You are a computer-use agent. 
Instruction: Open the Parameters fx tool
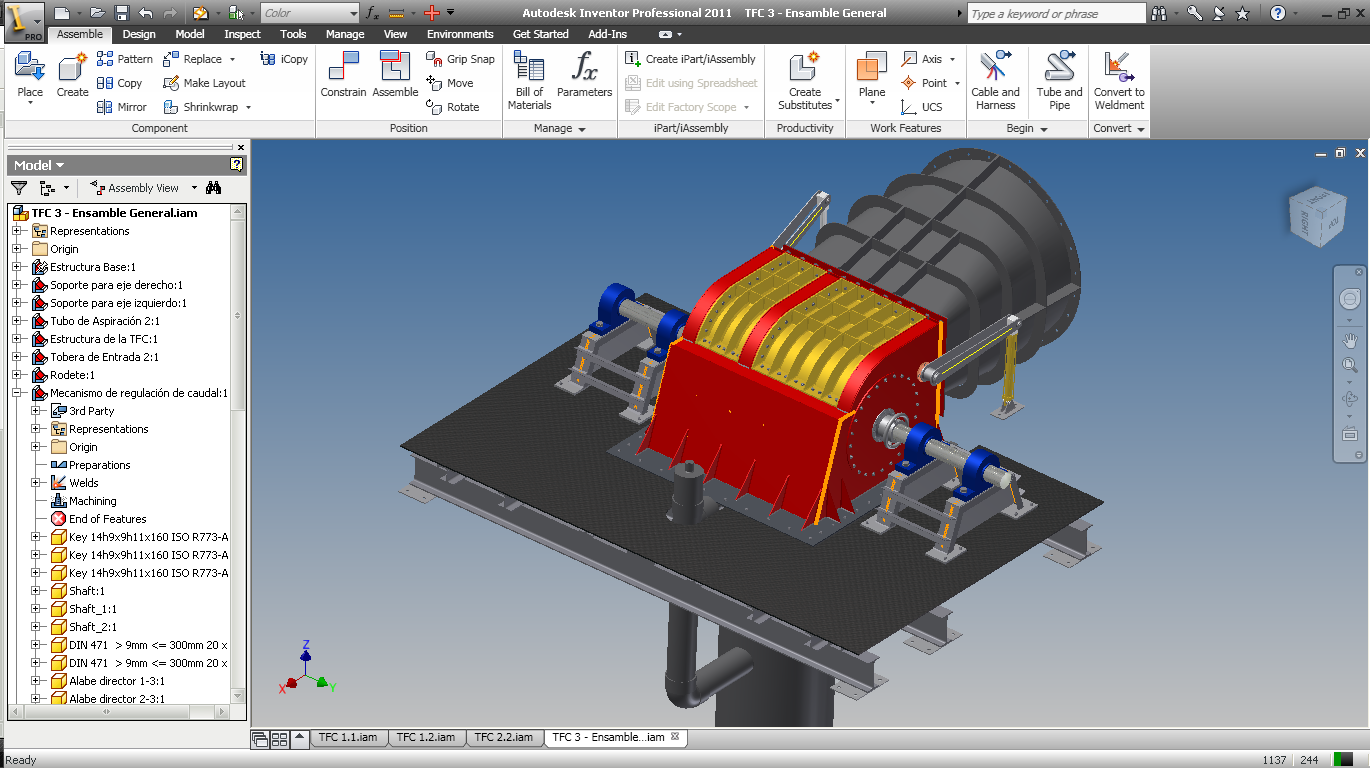pyautogui.click(x=584, y=76)
